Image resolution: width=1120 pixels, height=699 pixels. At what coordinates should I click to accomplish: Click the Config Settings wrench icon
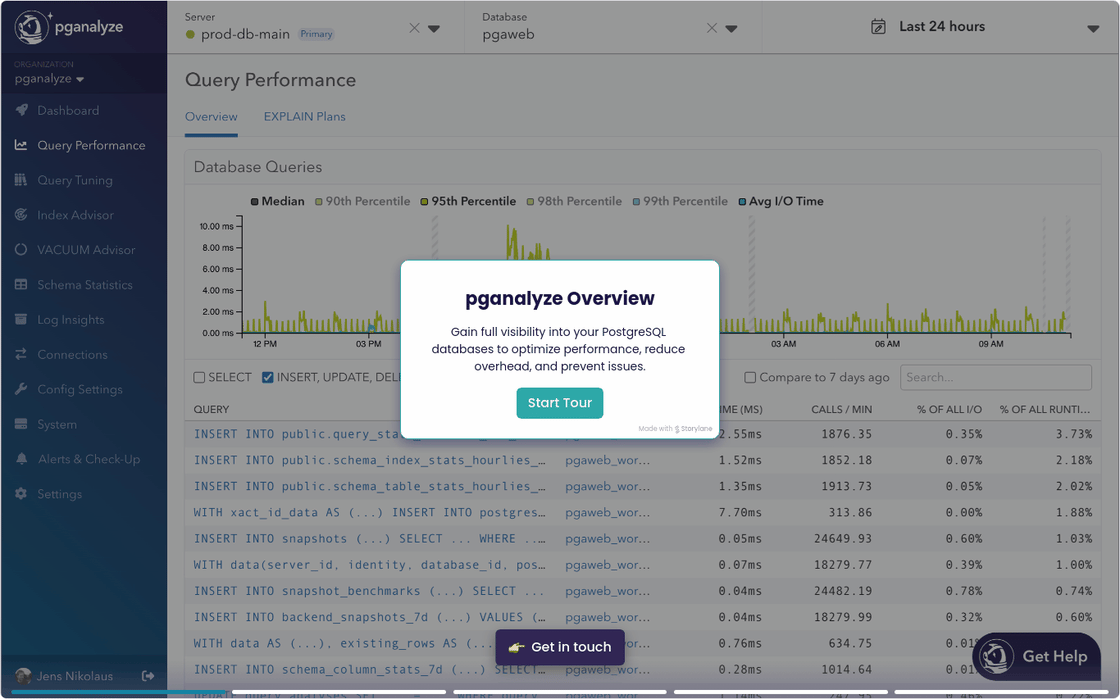pyautogui.click(x=21, y=389)
